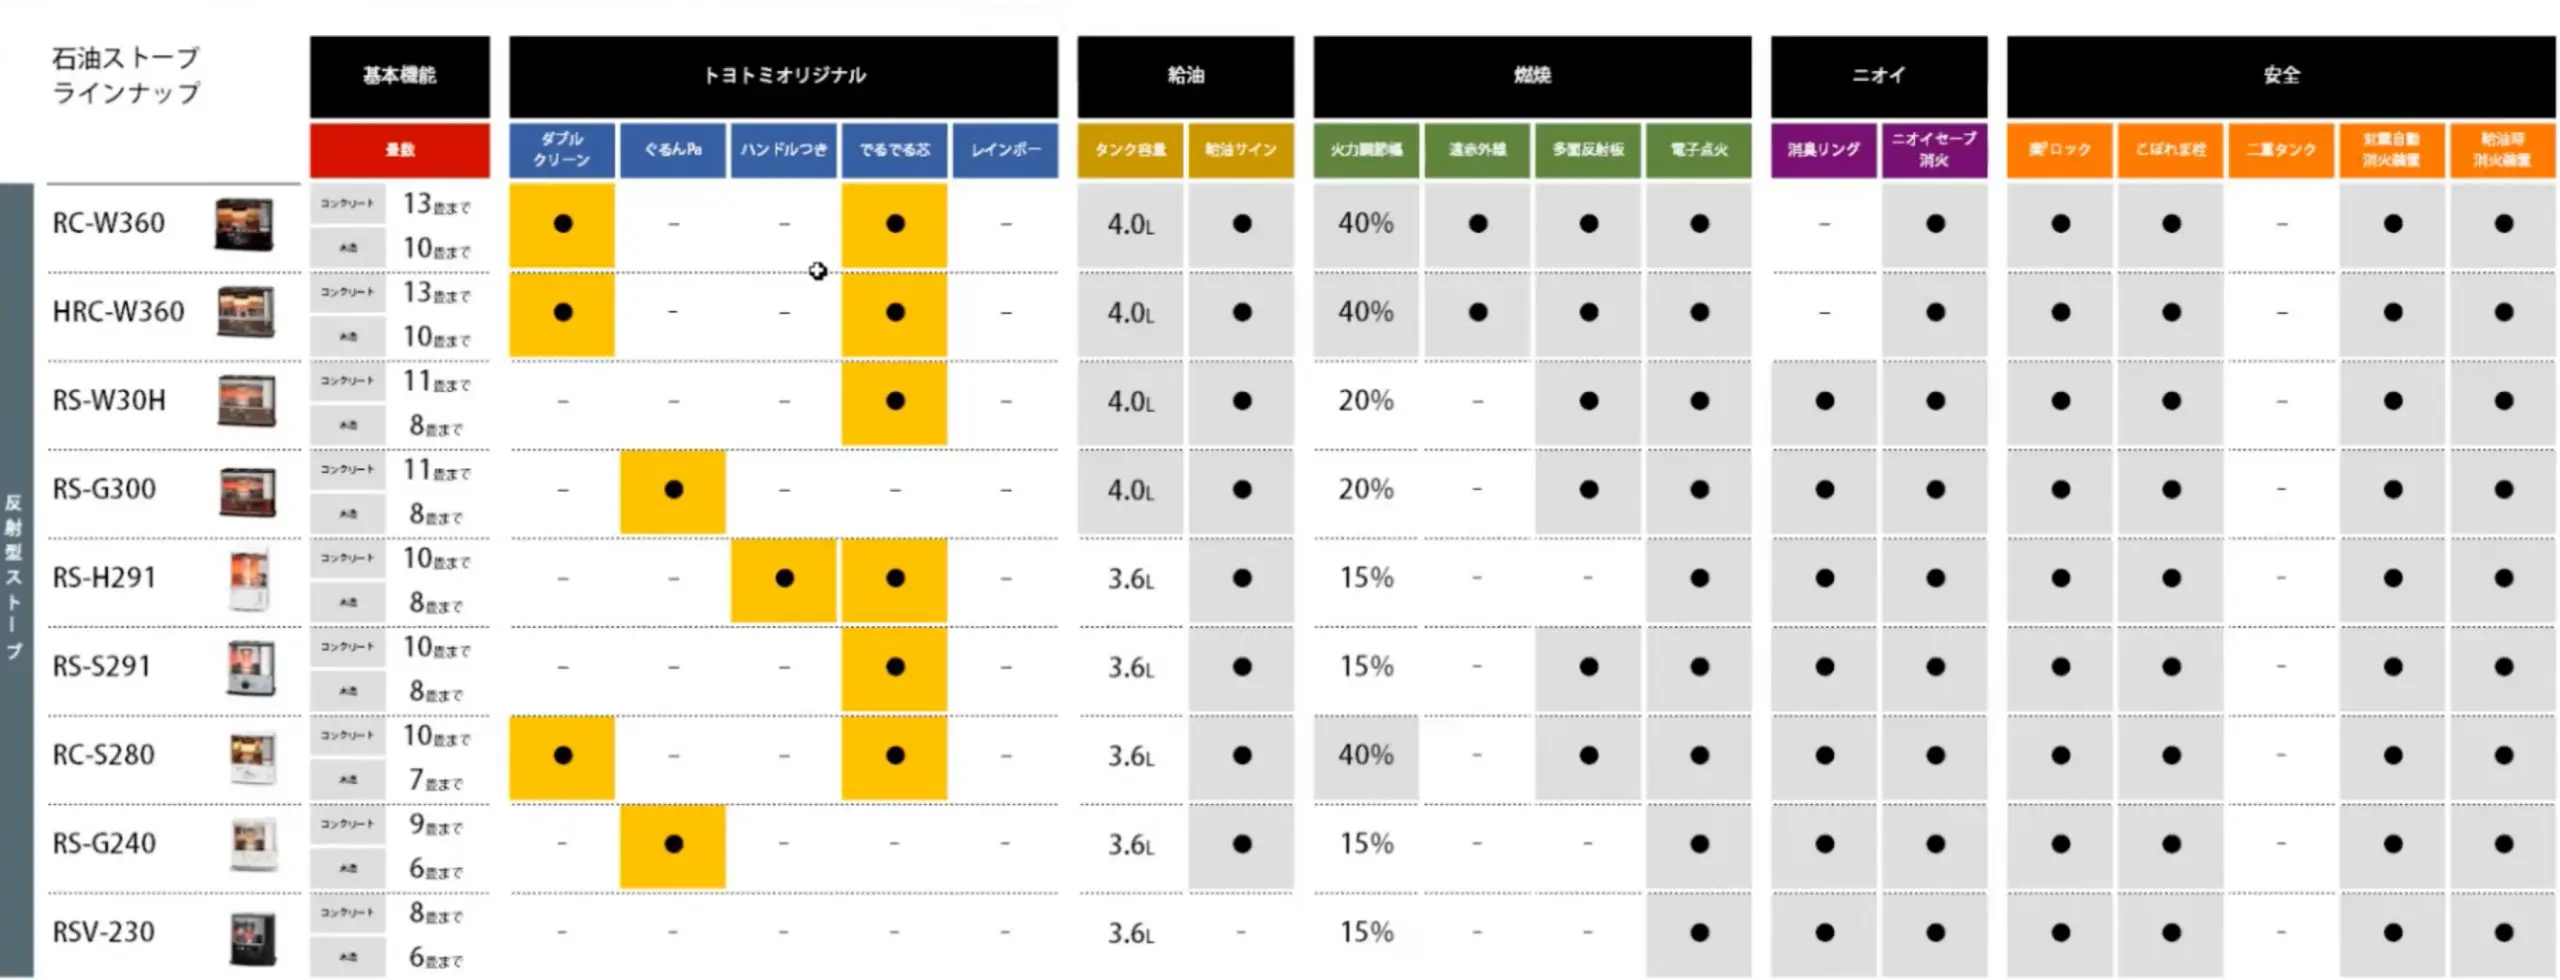Click the RC-W360 stove thumbnail image
This screenshot has width=2560, height=980.
[x=244, y=224]
